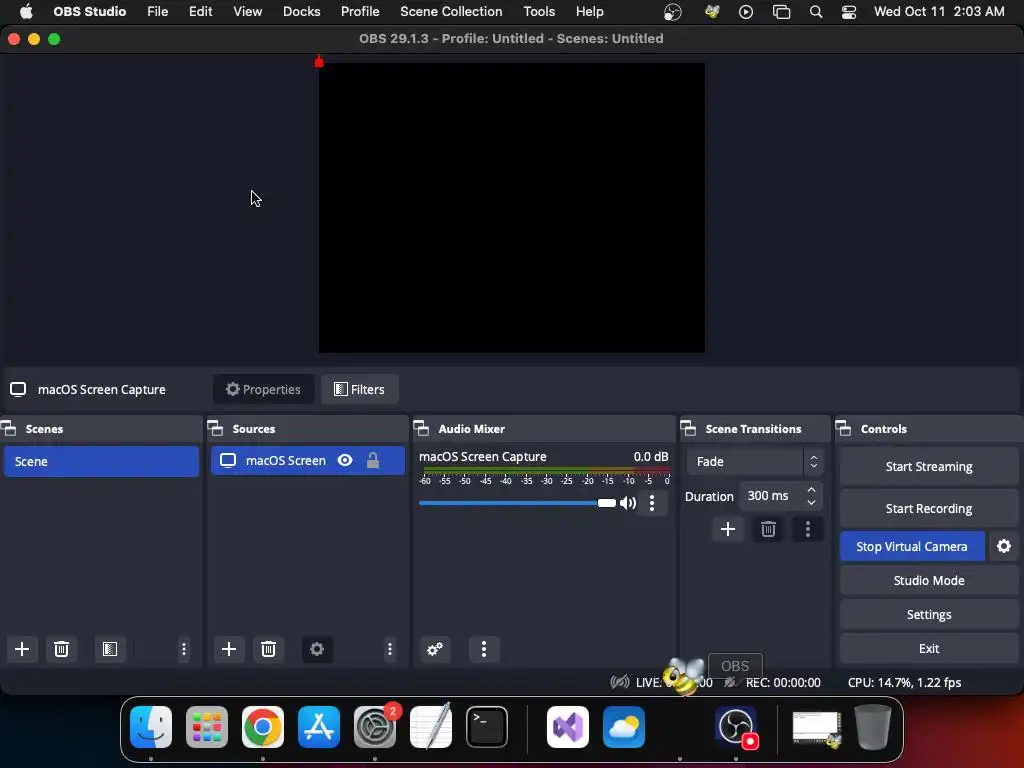
Task: Open the Fade transition dropdown
Action: (x=755, y=462)
